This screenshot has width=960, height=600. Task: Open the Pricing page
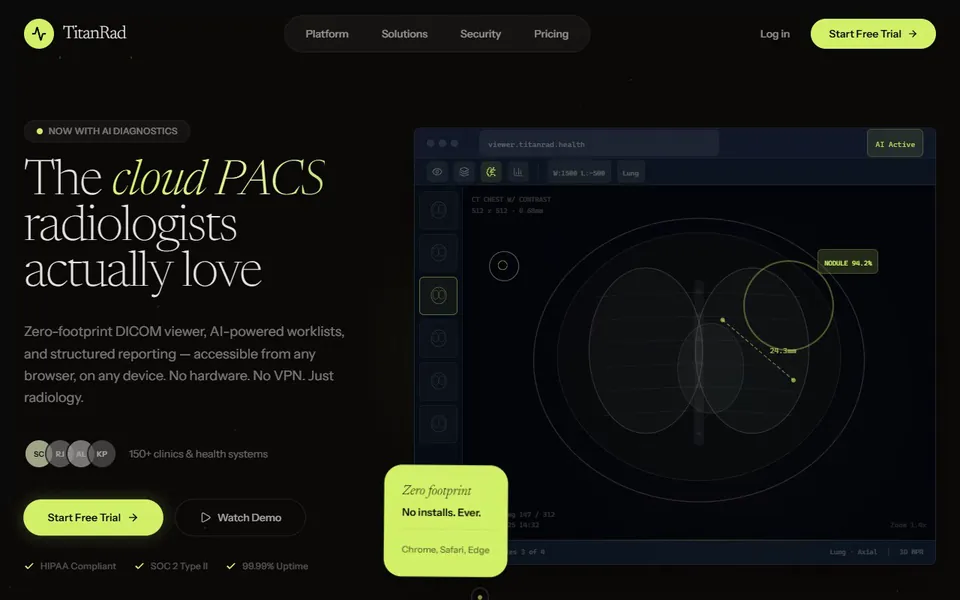pos(551,34)
